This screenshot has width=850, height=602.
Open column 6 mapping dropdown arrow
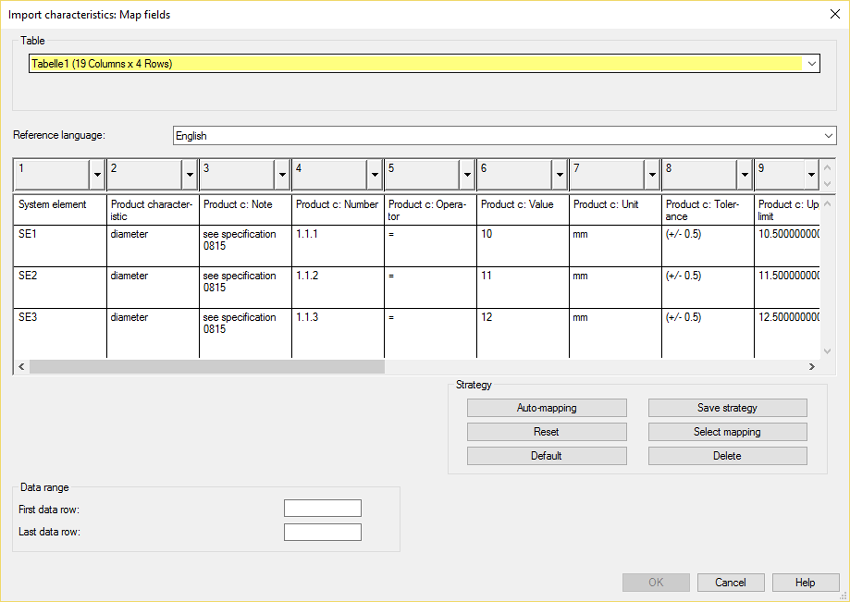pos(559,174)
